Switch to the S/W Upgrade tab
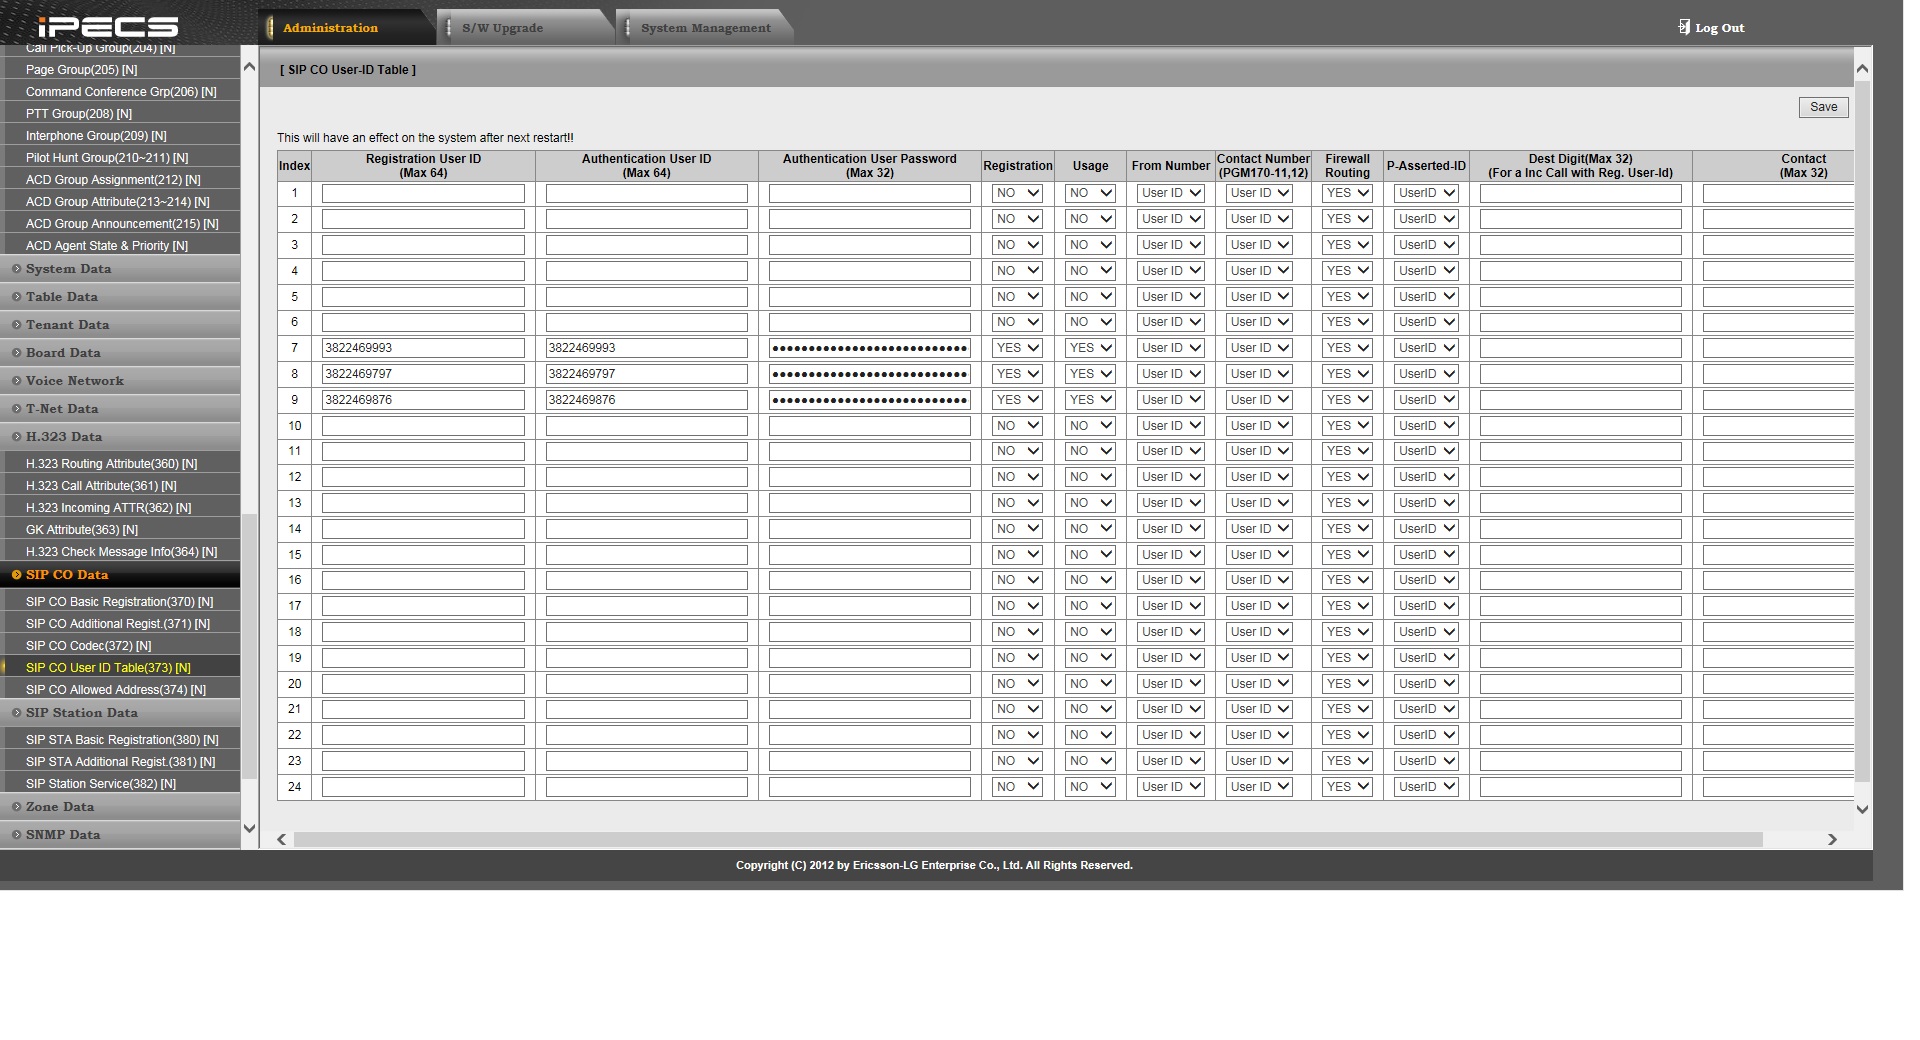Viewport: 1920px width, 1040px height. tap(502, 28)
